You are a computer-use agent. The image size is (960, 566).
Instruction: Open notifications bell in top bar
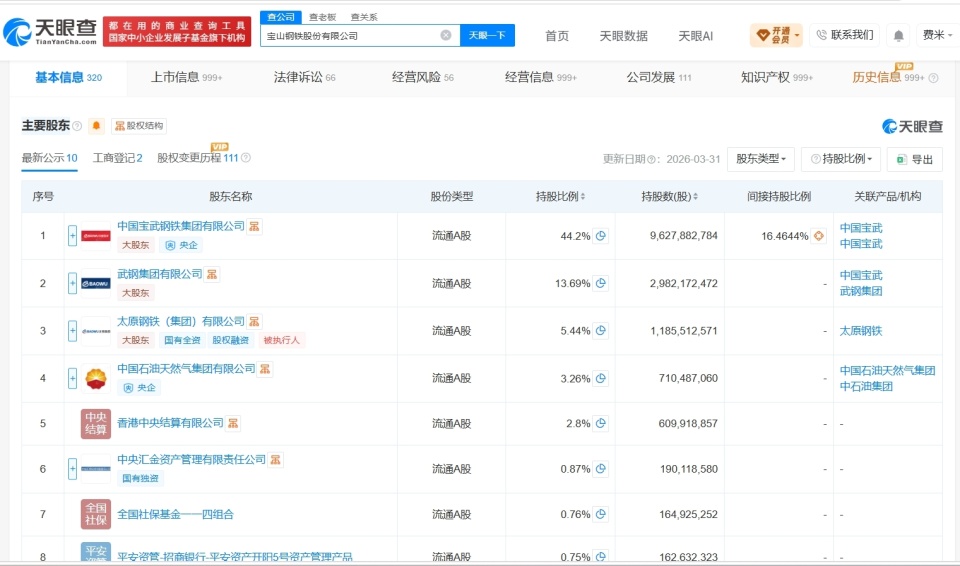[898, 36]
